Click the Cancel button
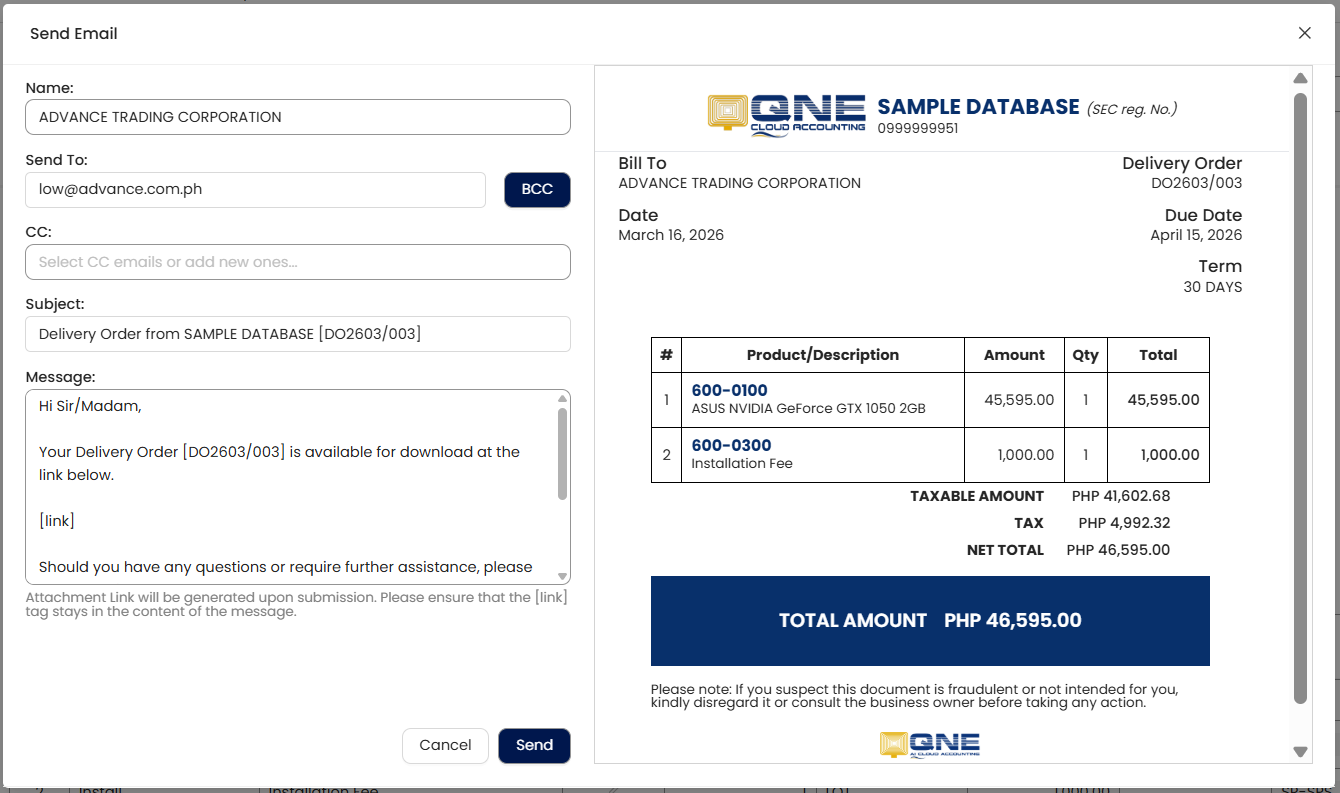Screen dimensions: 1340x793 click(445, 745)
